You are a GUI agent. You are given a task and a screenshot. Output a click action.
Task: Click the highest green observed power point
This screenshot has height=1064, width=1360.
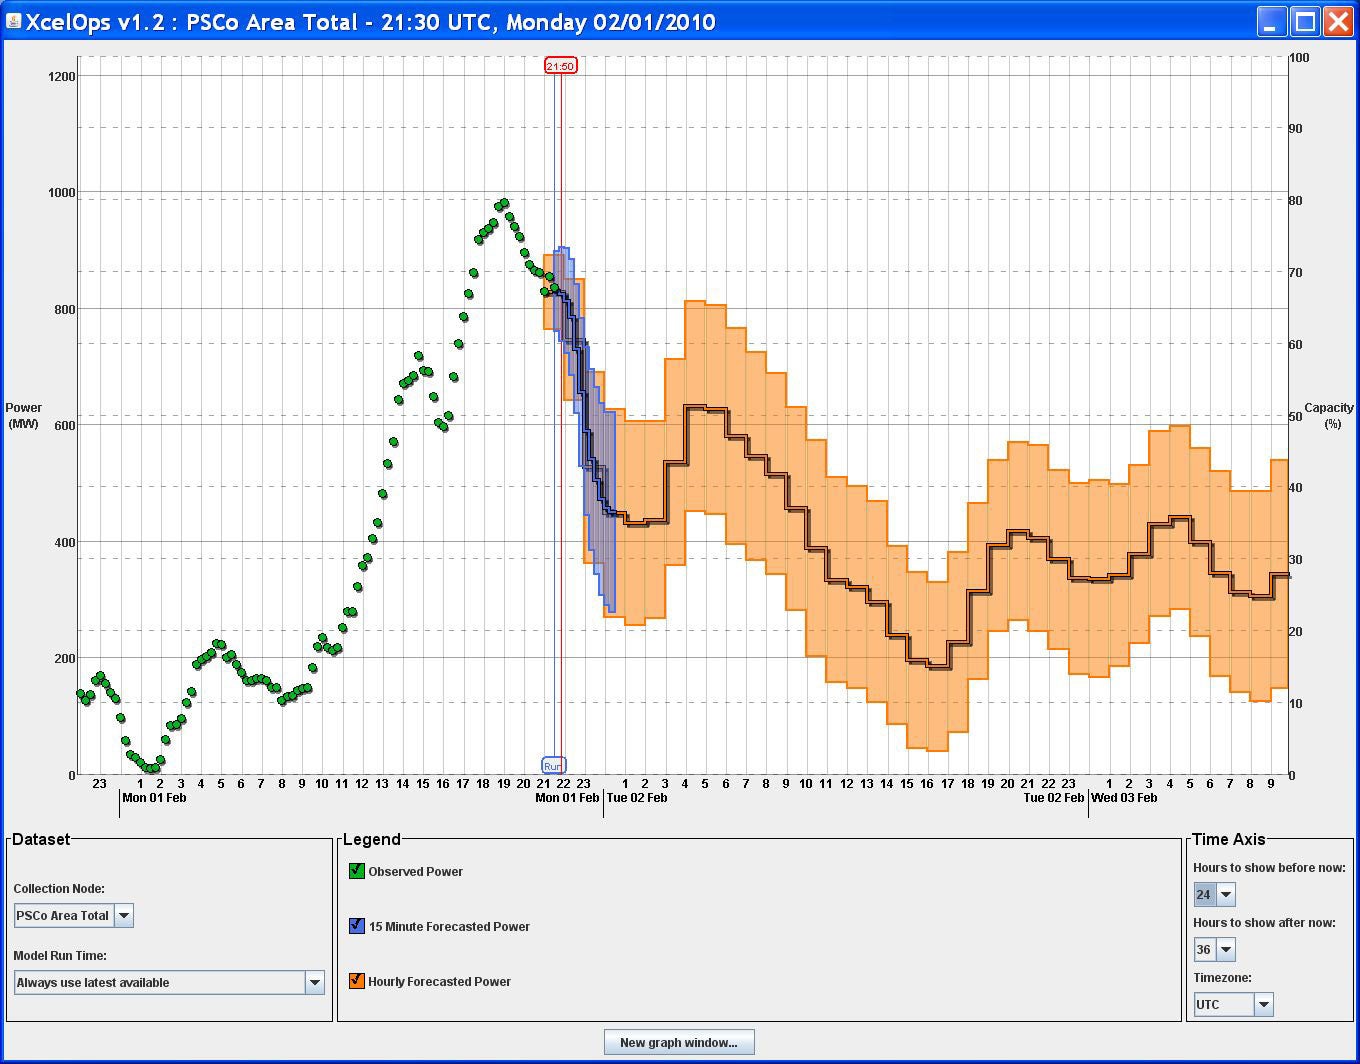504,203
